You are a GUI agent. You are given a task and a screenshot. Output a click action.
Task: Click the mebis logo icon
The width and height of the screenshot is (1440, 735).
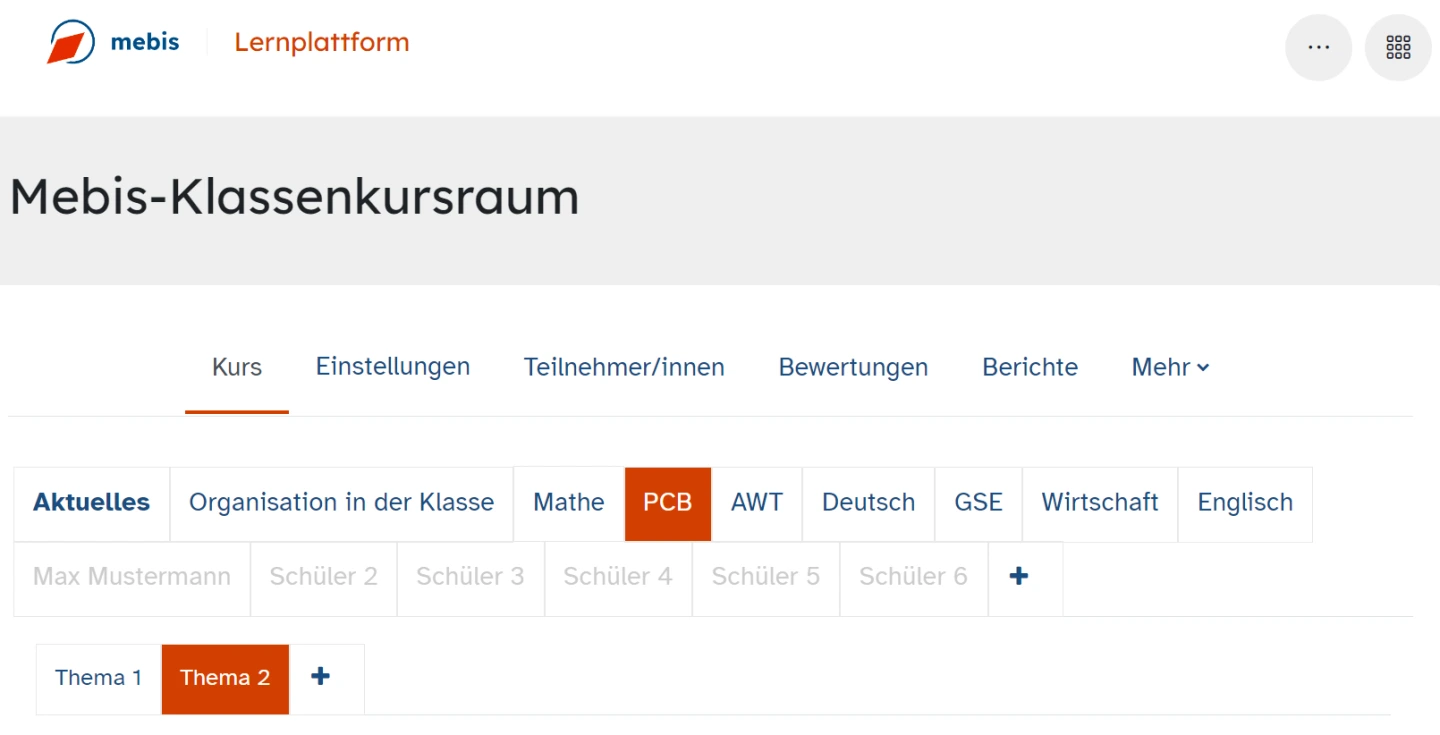[71, 43]
